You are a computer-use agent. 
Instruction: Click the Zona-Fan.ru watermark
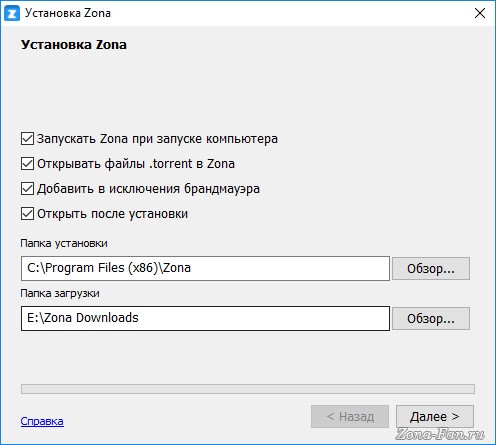[x=440, y=434]
